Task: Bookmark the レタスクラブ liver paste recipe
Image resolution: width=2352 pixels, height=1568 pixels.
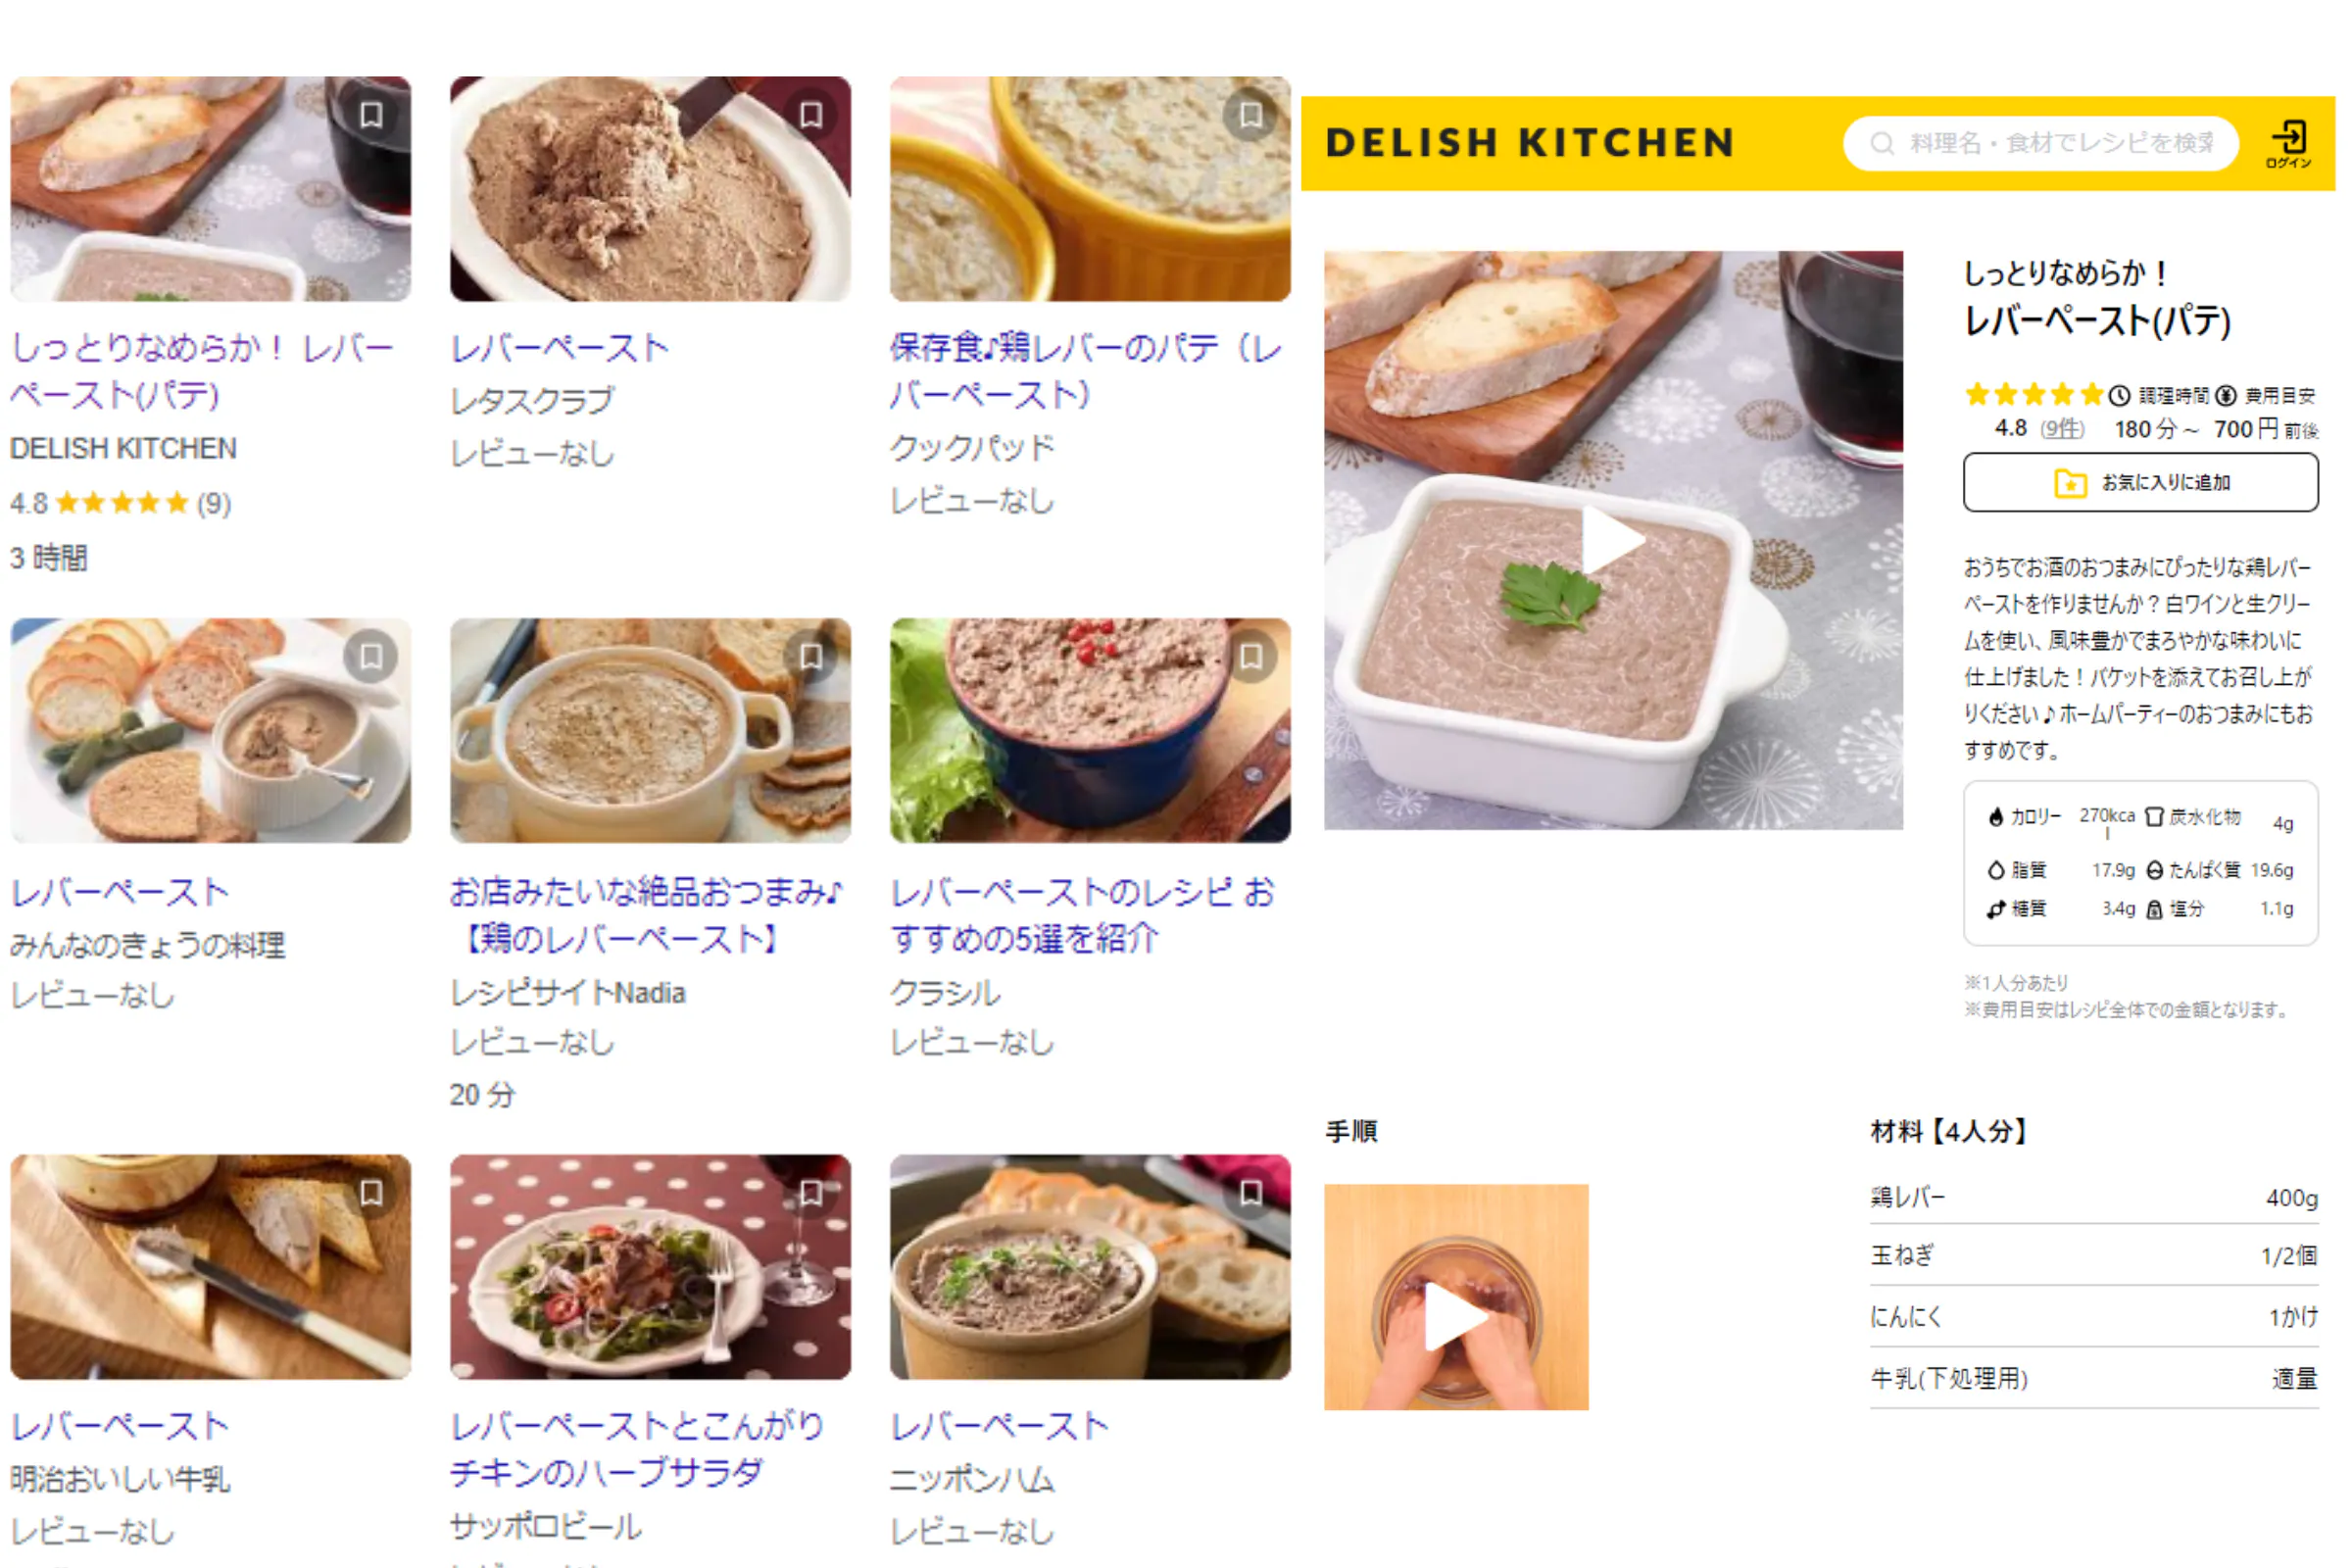Action: click(811, 115)
